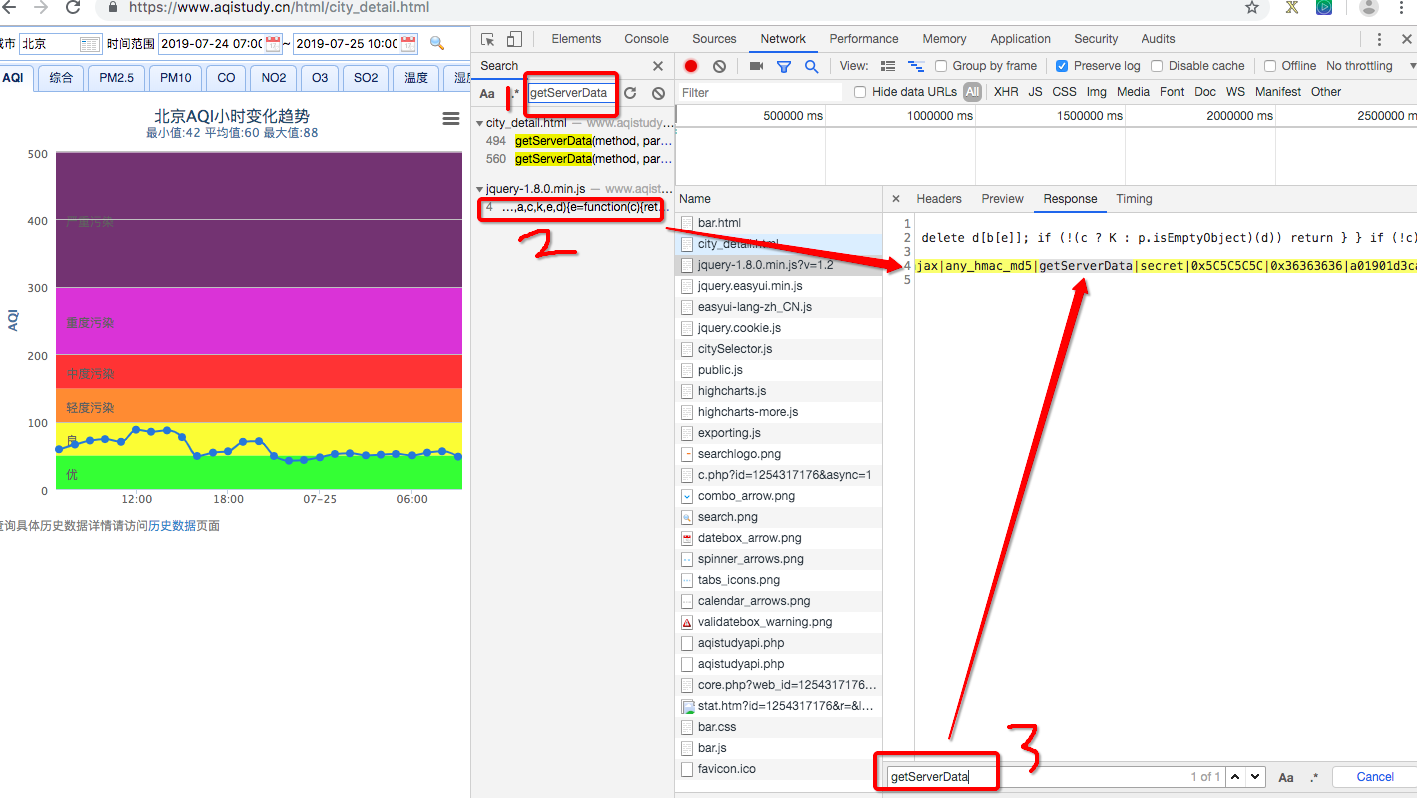Switch to the Elements tab
This screenshot has height=798, width=1417.
(x=576, y=39)
